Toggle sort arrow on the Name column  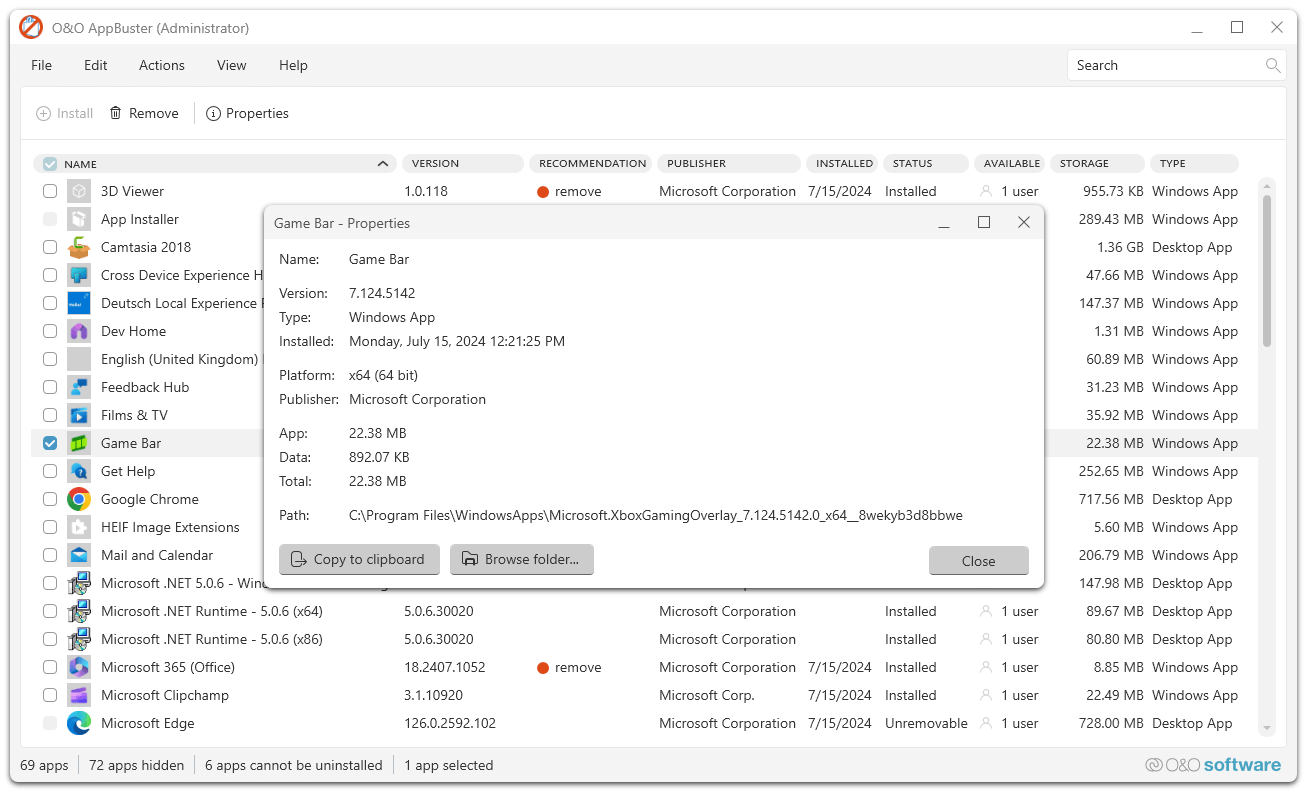click(383, 163)
